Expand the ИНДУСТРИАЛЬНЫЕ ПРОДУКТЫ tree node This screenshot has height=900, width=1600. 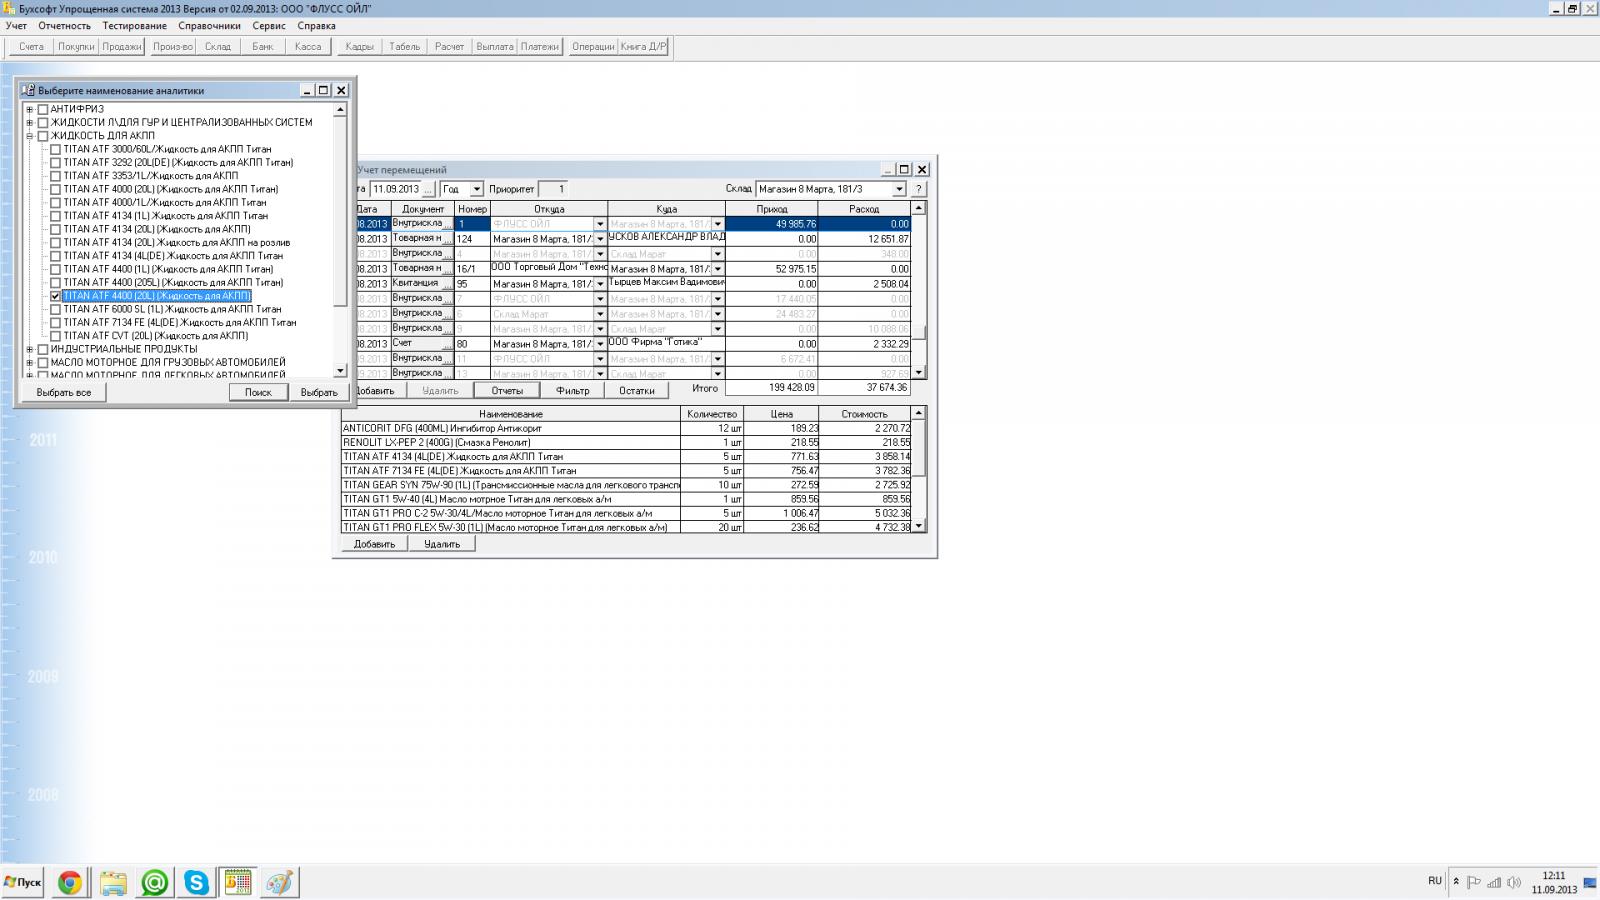click(30, 349)
